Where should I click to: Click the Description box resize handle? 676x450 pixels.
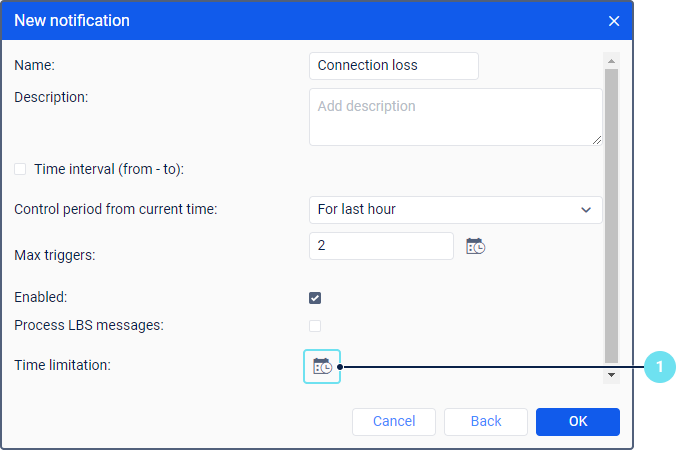click(597, 140)
